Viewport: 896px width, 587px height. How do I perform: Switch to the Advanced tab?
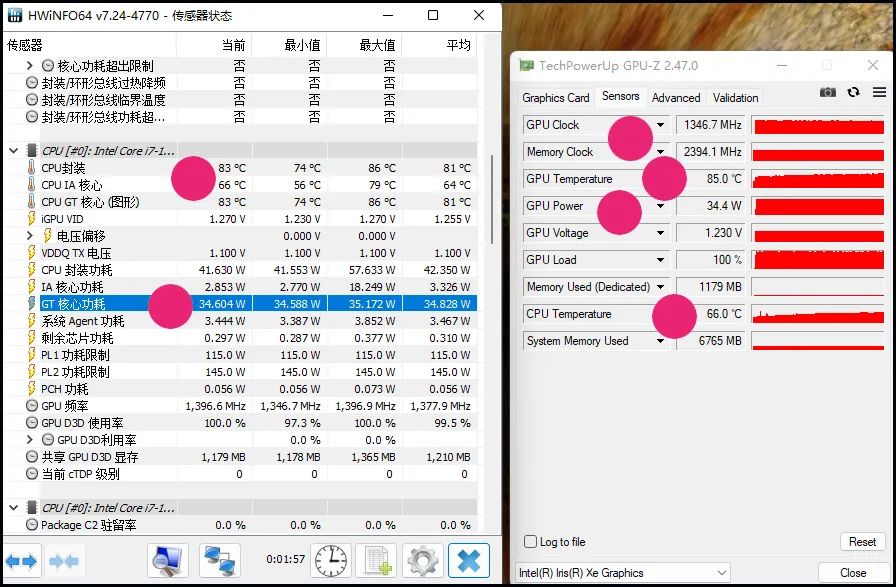click(676, 97)
